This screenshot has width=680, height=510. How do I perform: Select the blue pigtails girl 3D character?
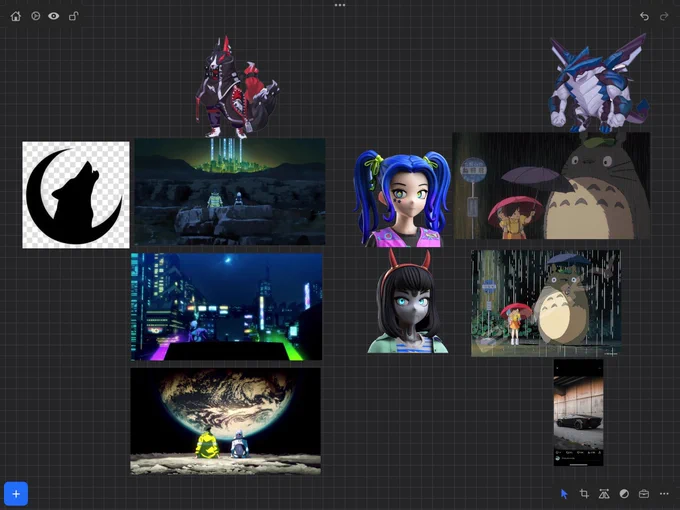coord(402,199)
